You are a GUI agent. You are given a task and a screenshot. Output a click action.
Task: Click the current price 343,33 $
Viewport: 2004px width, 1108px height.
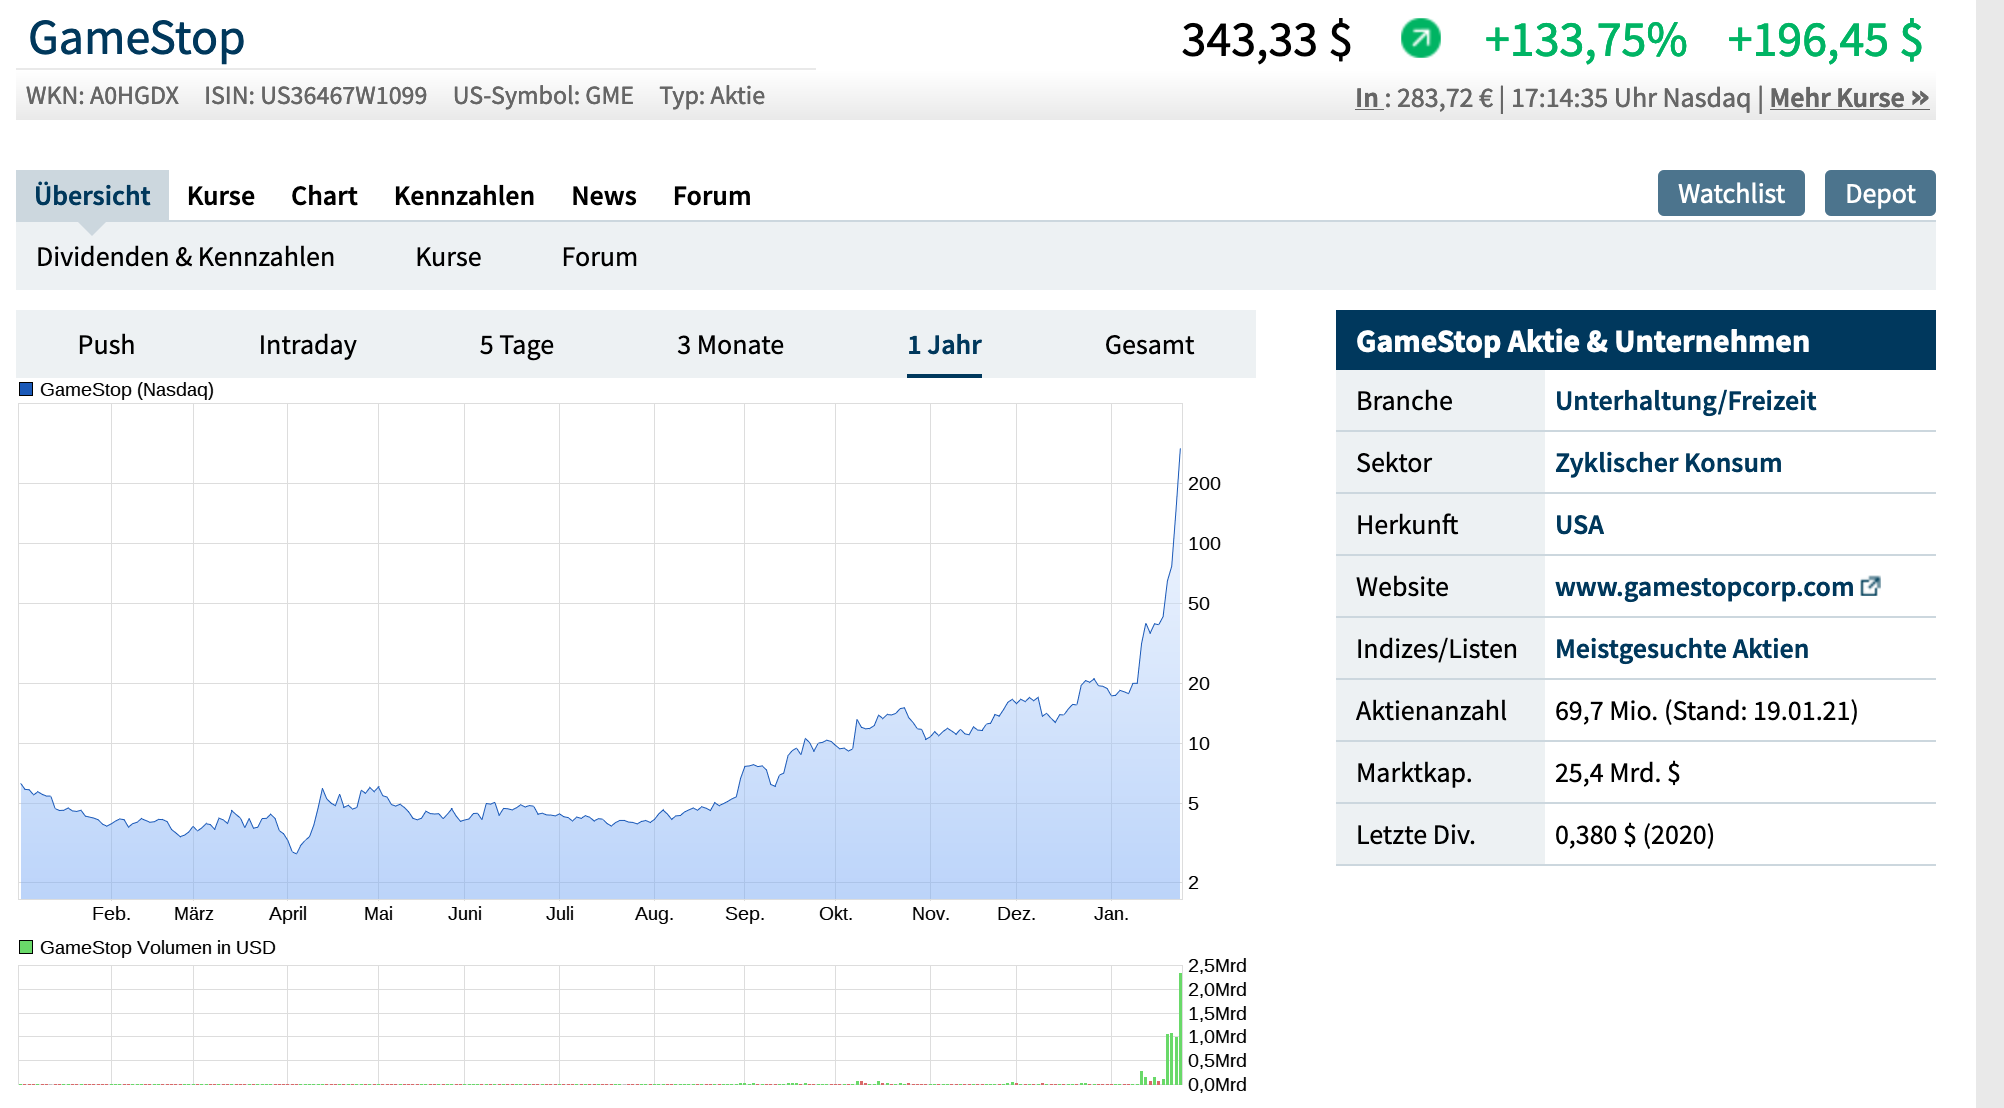click(x=1266, y=40)
